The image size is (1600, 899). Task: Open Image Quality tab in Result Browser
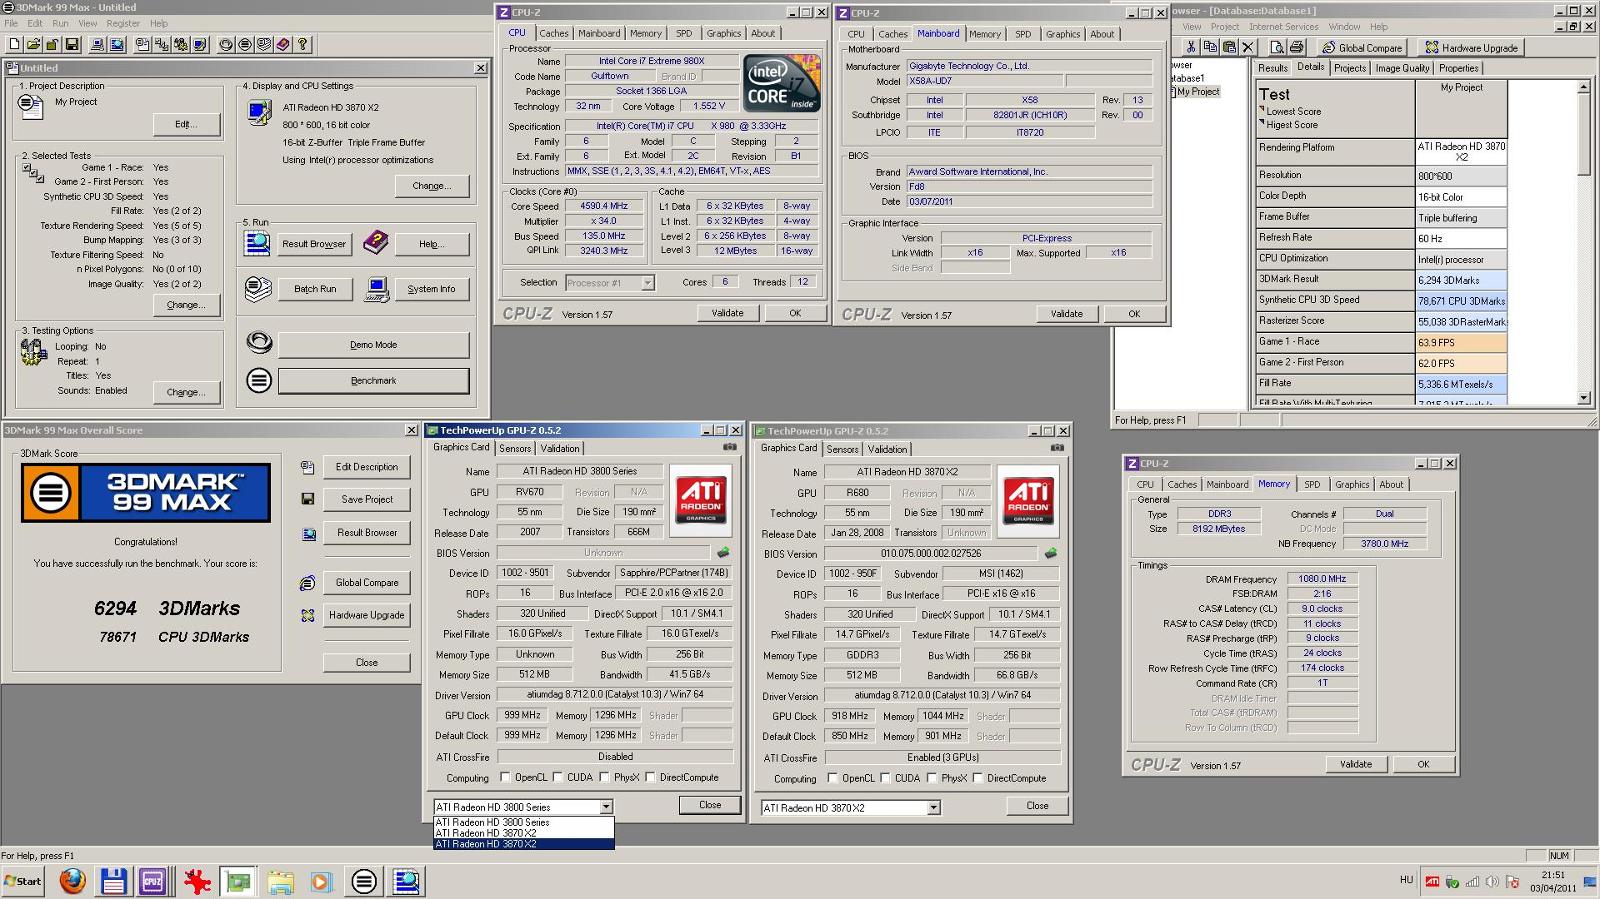(x=1402, y=68)
